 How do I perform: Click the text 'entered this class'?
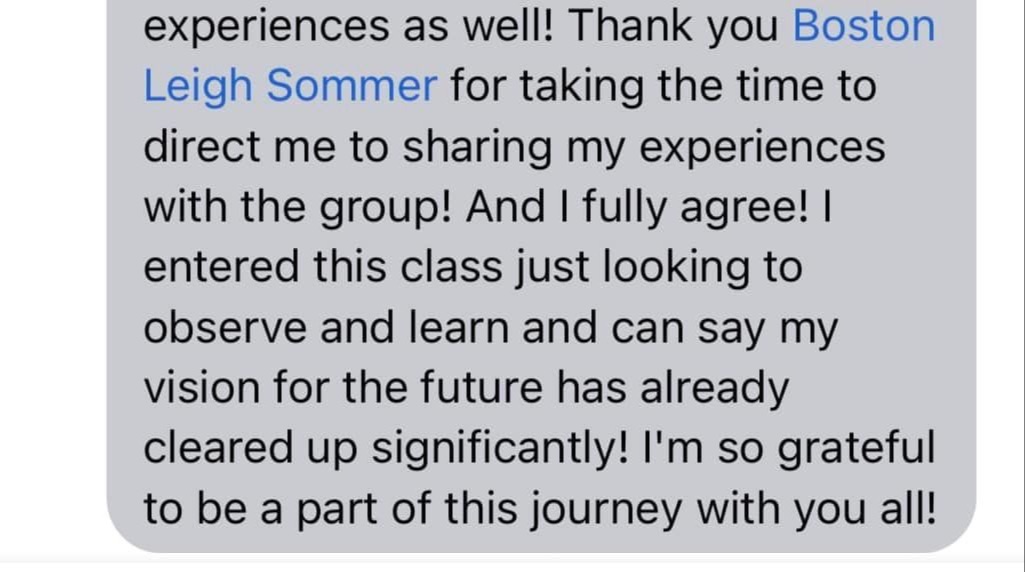pyautogui.click(x=323, y=267)
